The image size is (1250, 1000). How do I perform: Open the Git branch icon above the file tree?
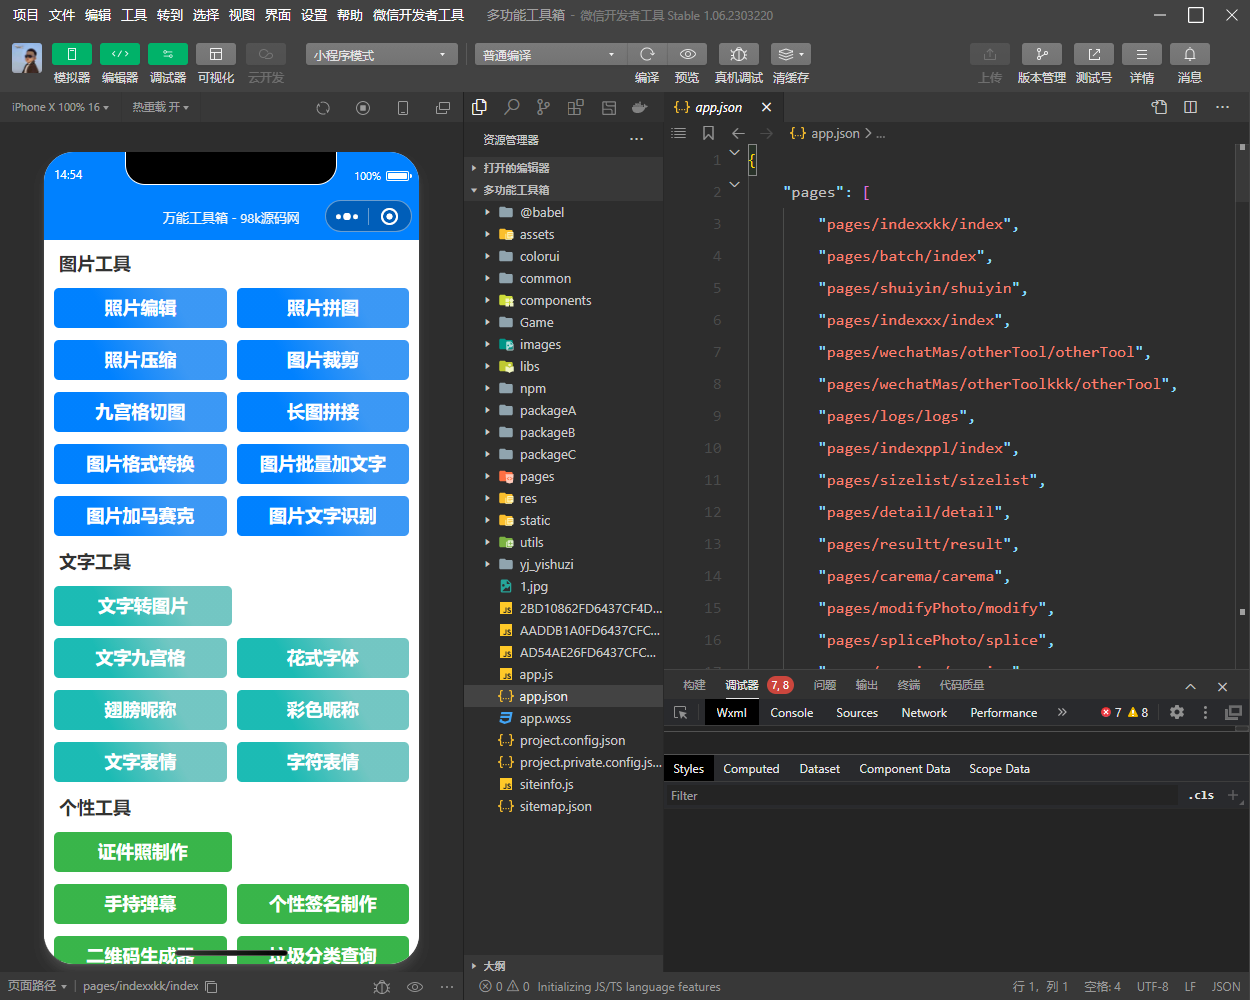point(543,106)
